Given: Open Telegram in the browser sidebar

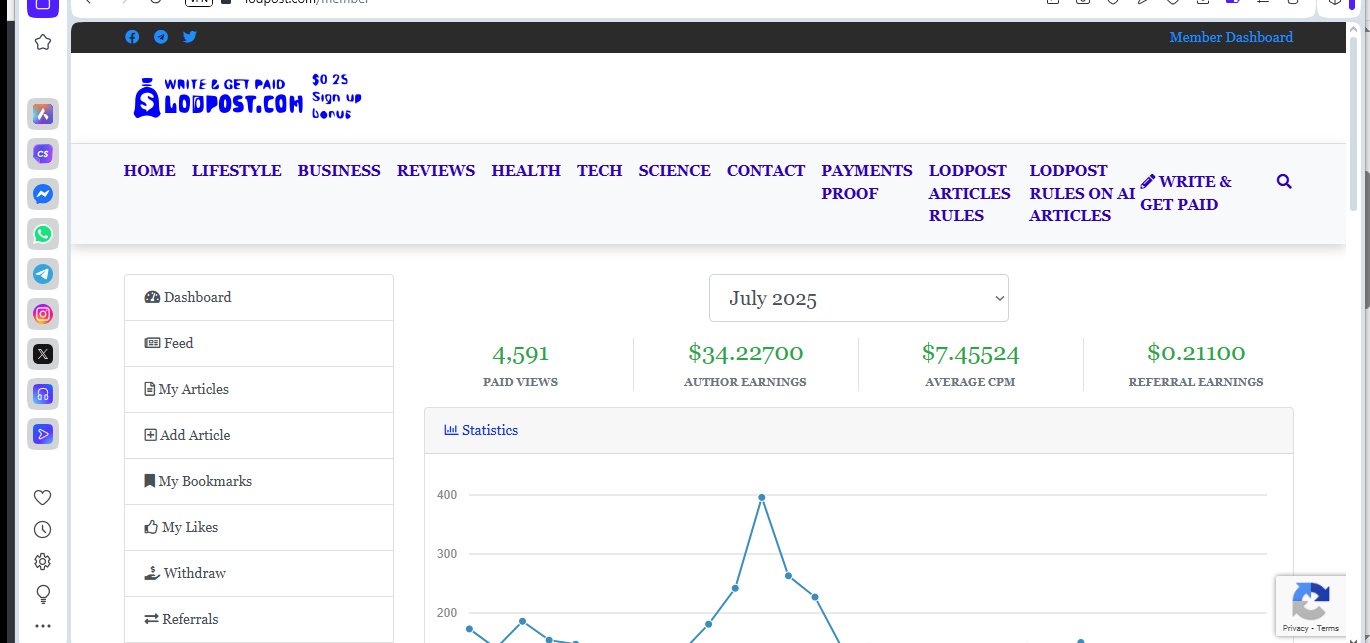Looking at the screenshot, I should [43, 274].
